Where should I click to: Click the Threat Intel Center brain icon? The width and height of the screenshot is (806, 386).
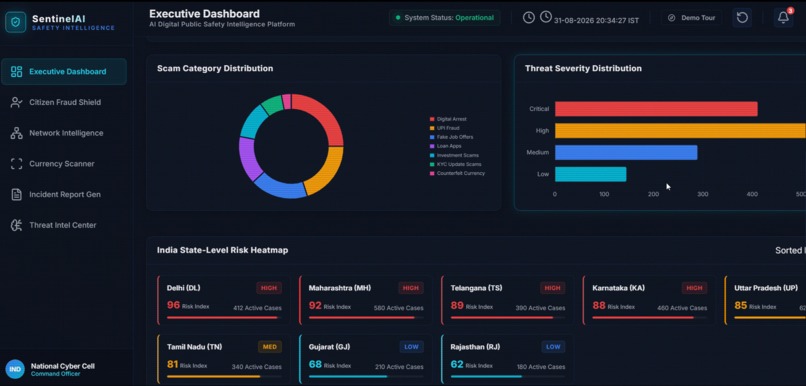coord(16,225)
